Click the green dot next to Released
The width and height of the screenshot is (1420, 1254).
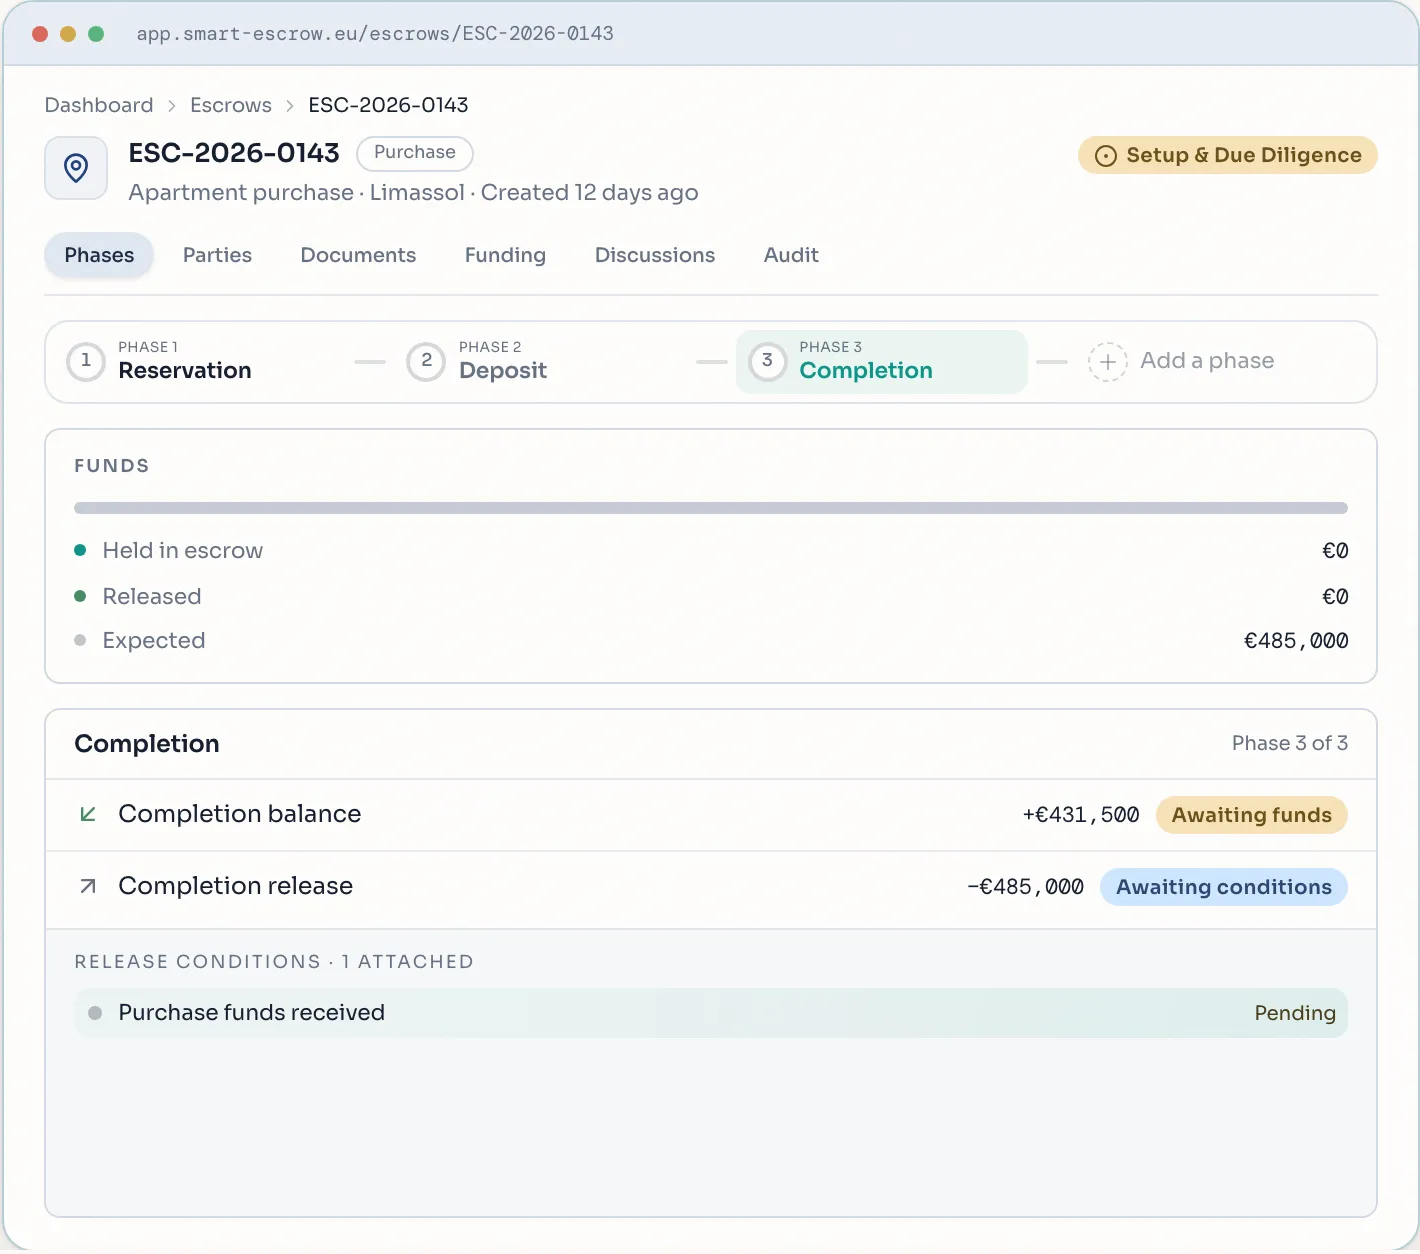(x=80, y=596)
